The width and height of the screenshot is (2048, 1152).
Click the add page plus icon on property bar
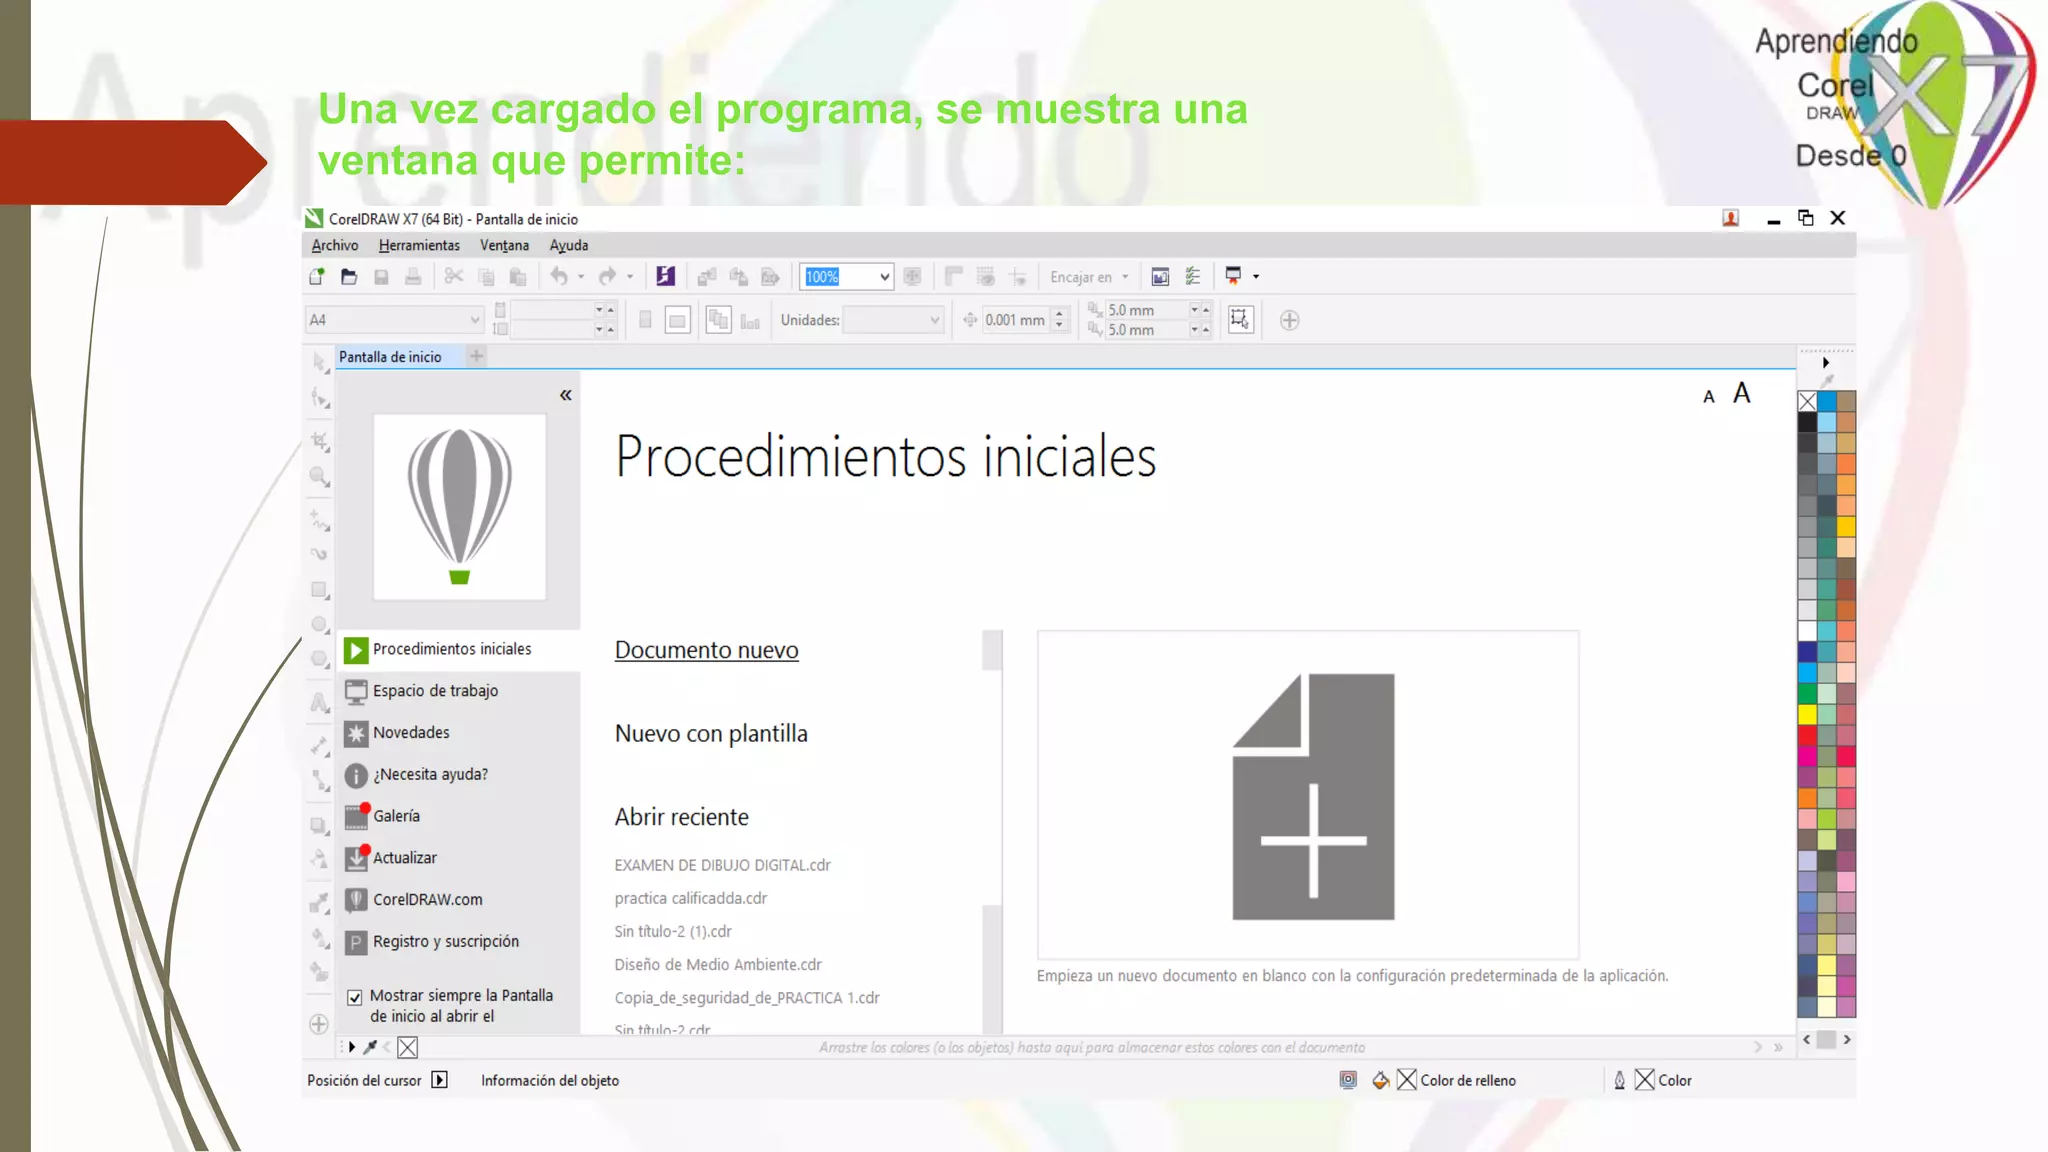(1290, 321)
